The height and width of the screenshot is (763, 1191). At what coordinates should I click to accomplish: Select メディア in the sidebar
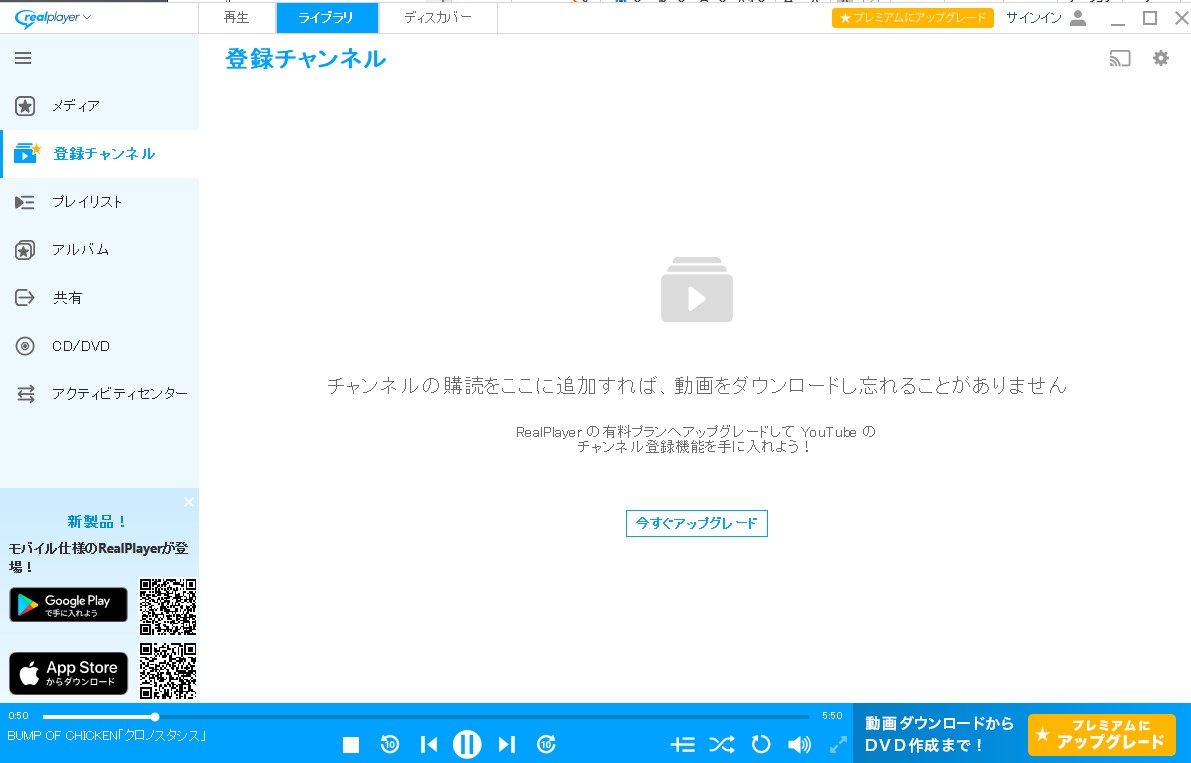(100, 106)
